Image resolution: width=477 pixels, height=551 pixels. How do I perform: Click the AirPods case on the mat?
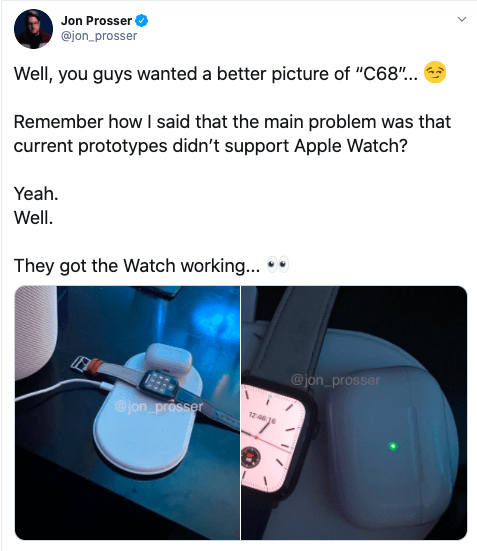169,359
